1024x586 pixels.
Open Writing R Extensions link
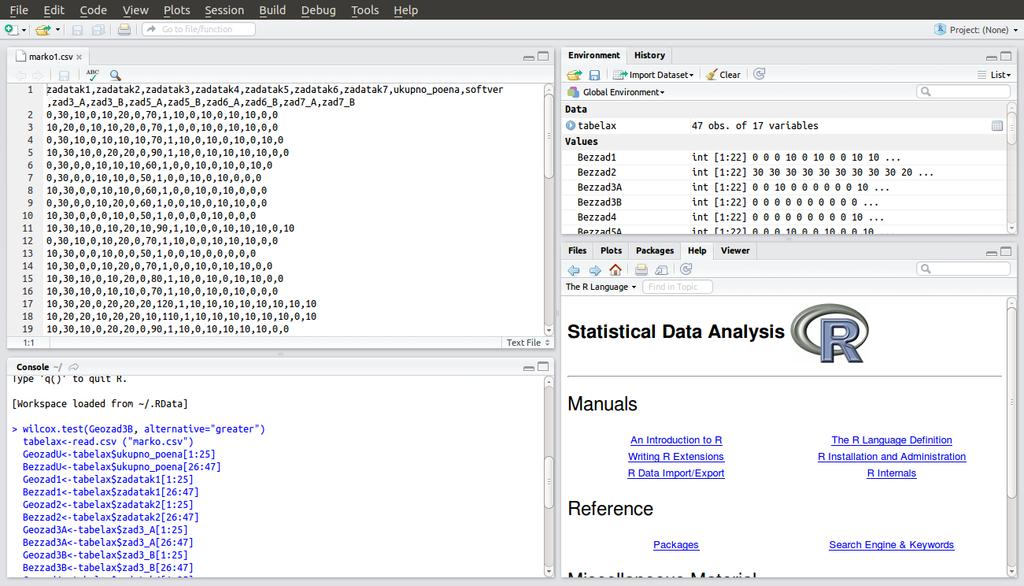[x=676, y=457]
